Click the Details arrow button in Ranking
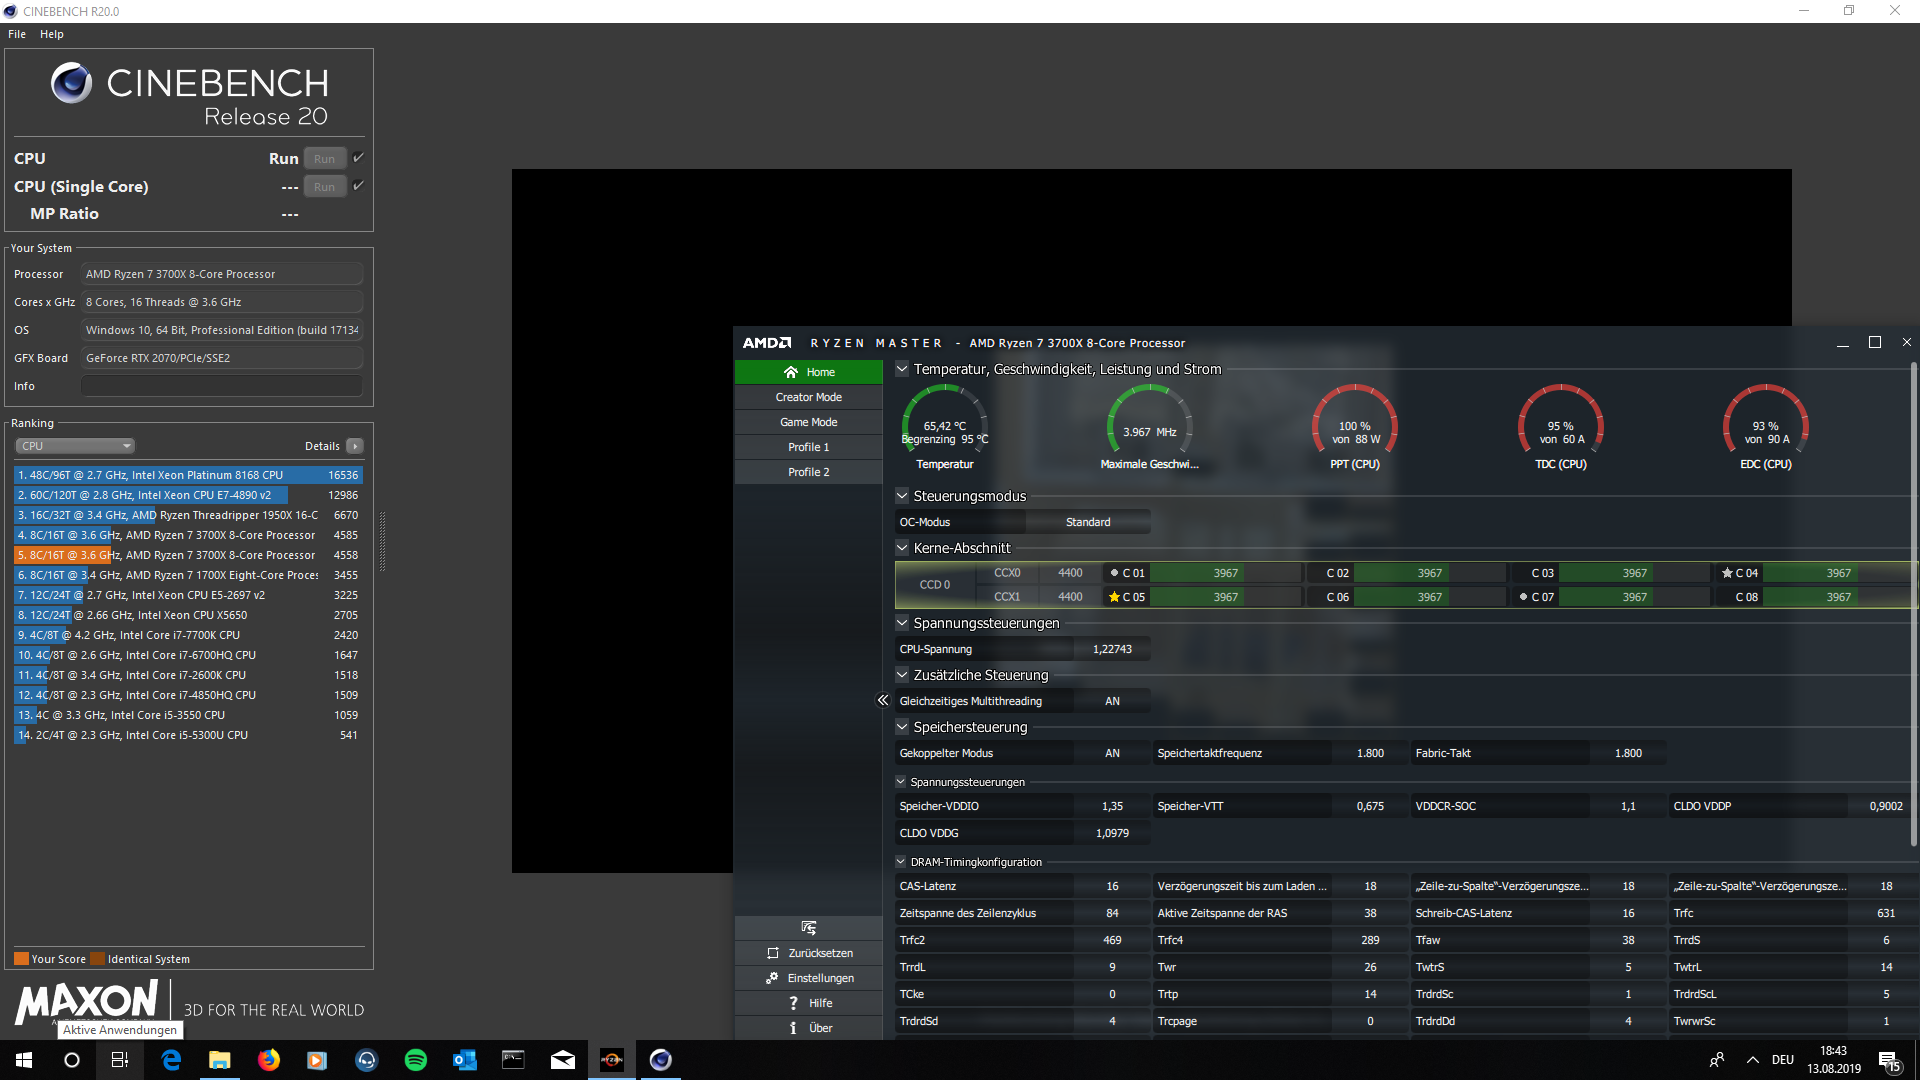The image size is (1920, 1080). [x=355, y=446]
